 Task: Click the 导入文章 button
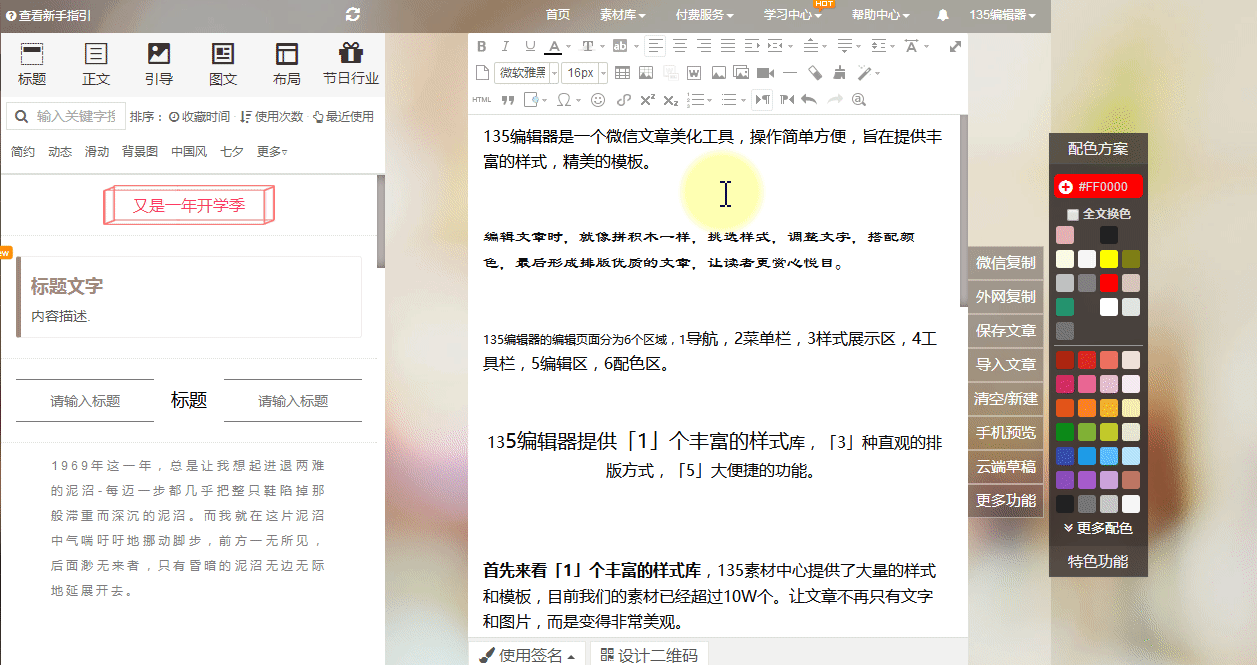(x=1006, y=365)
